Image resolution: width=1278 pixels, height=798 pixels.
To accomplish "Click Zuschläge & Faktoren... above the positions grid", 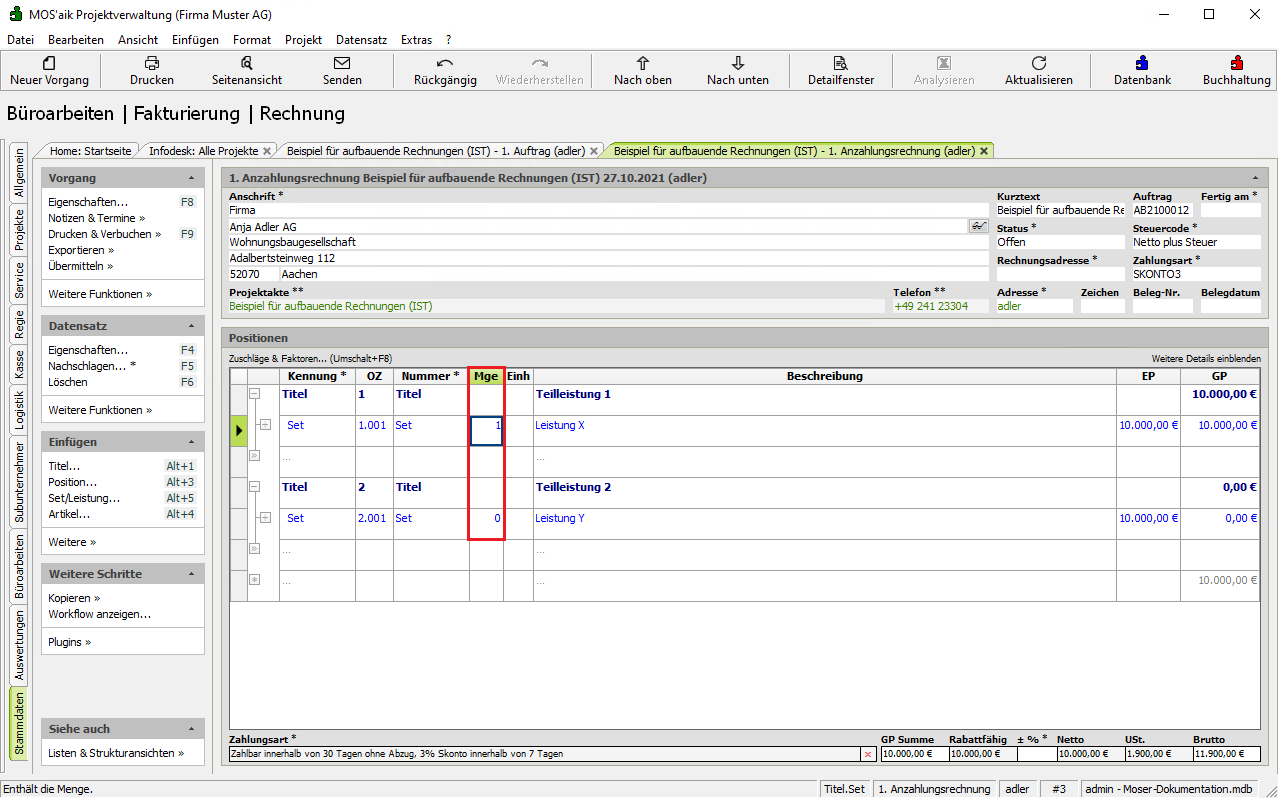I will click(310, 358).
